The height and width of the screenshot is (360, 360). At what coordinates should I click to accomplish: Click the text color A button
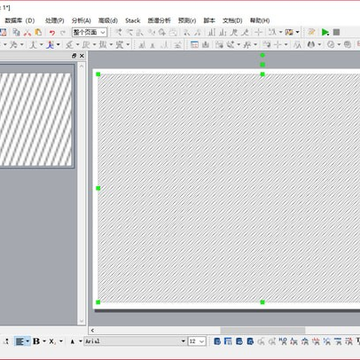click(73, 341)
